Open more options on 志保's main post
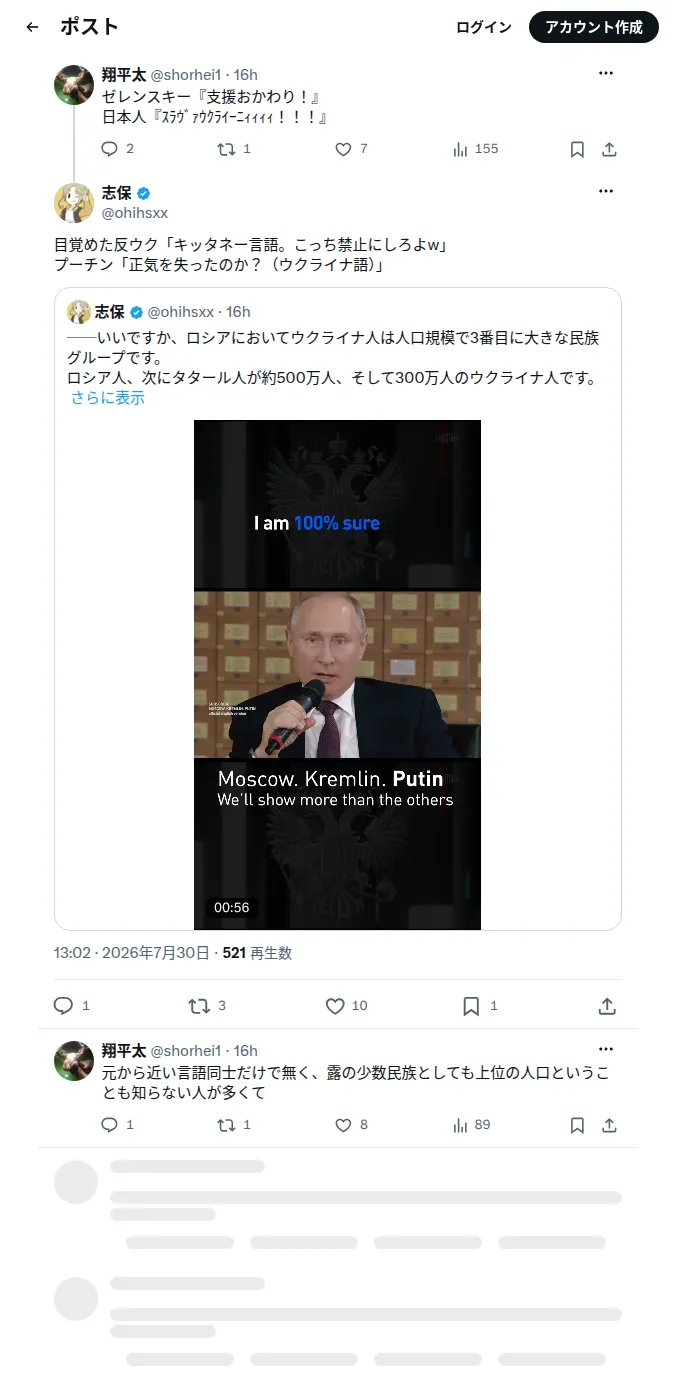Screen dimensions: 675x1382 point(606,191)
